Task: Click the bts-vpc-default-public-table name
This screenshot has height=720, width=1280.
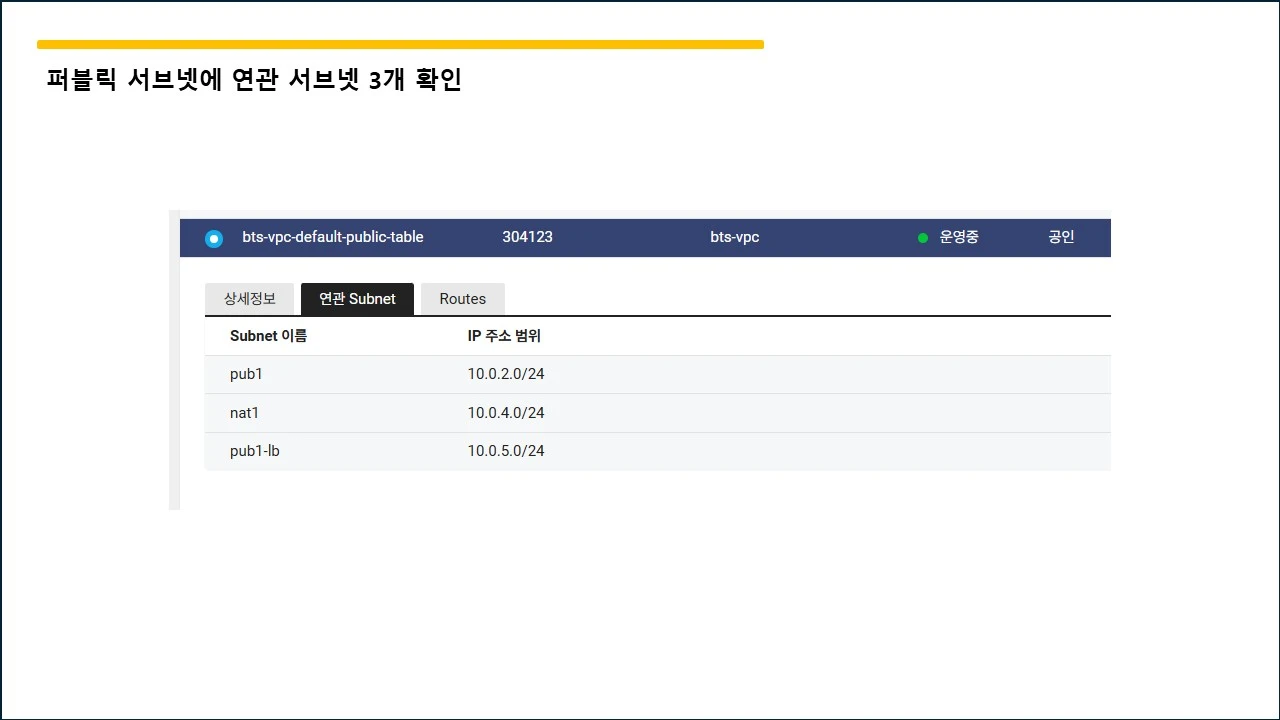Action: point(333,237)
